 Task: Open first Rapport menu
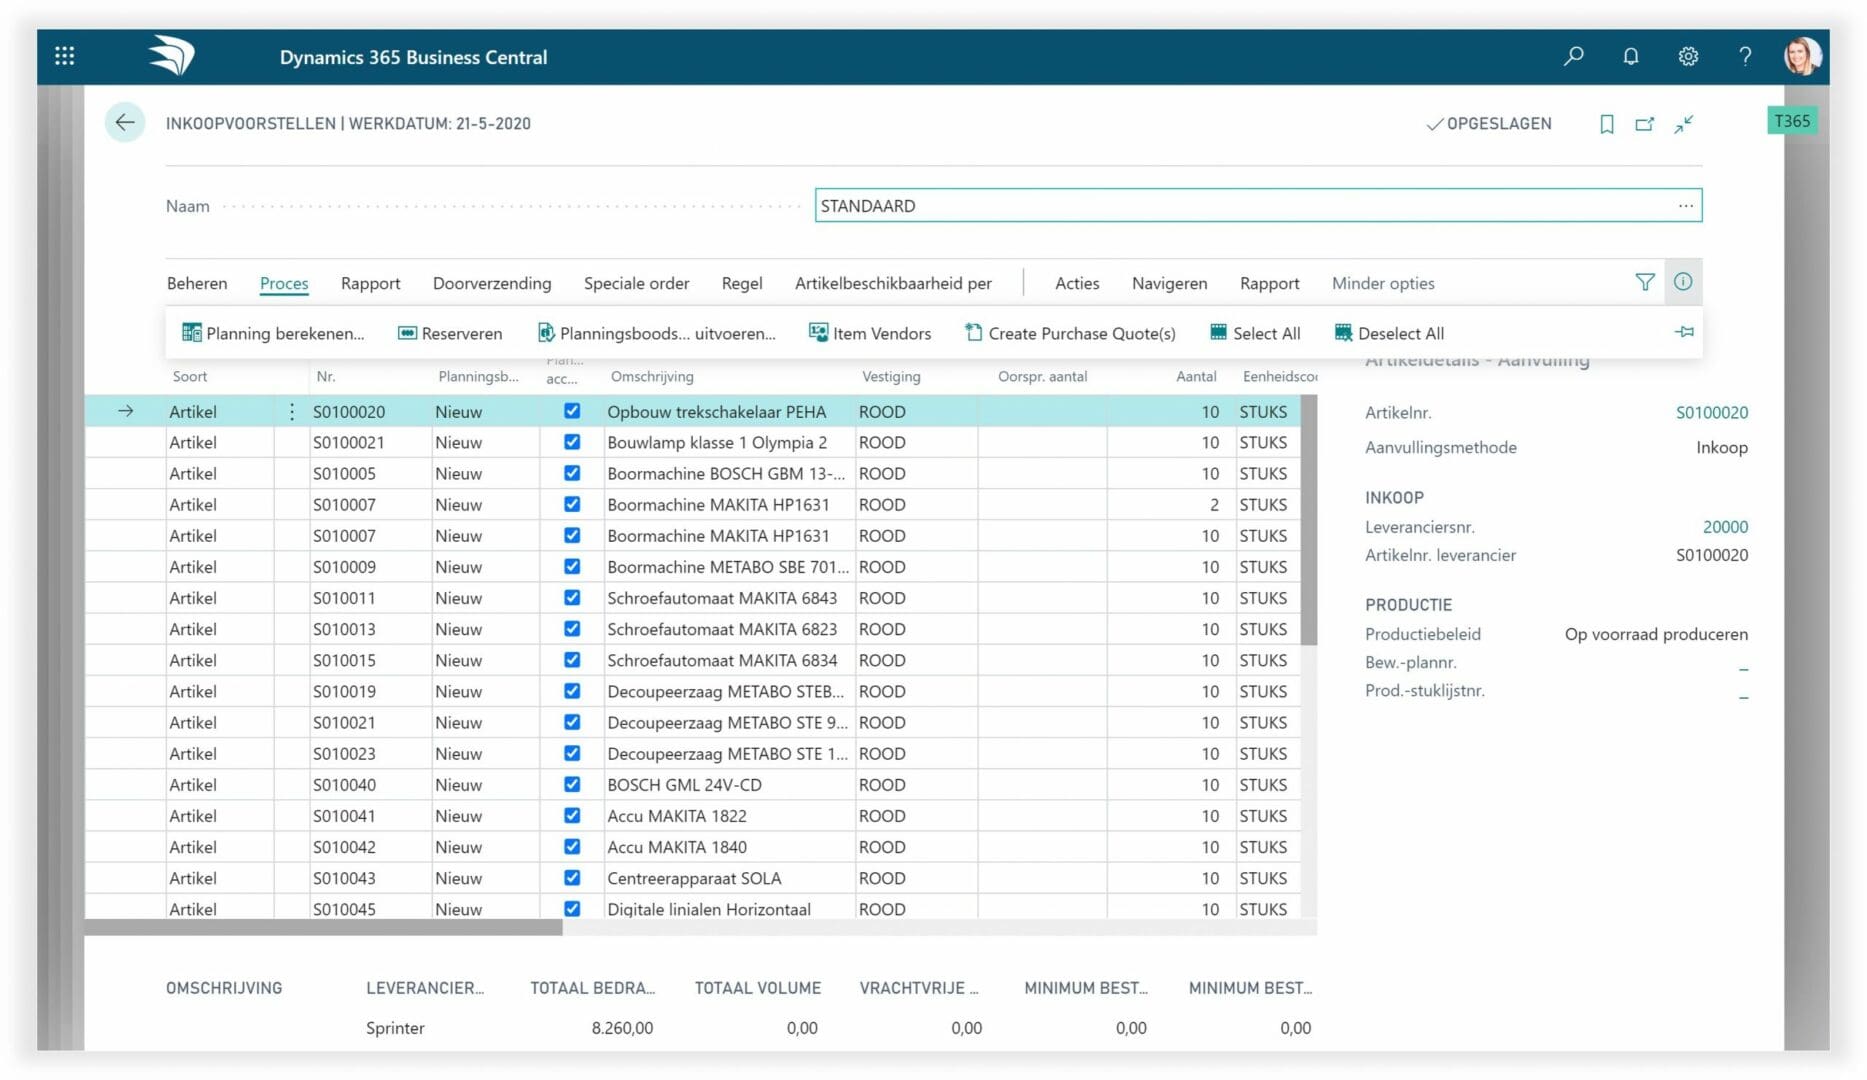pos(370,283)
